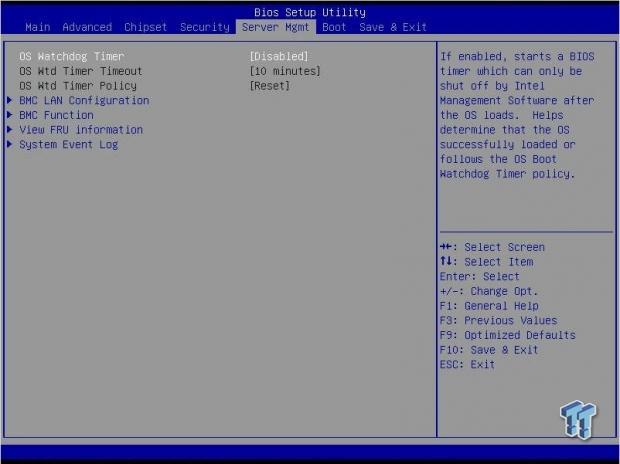Select the OS Watchdog Timer option

pos(72,57)
